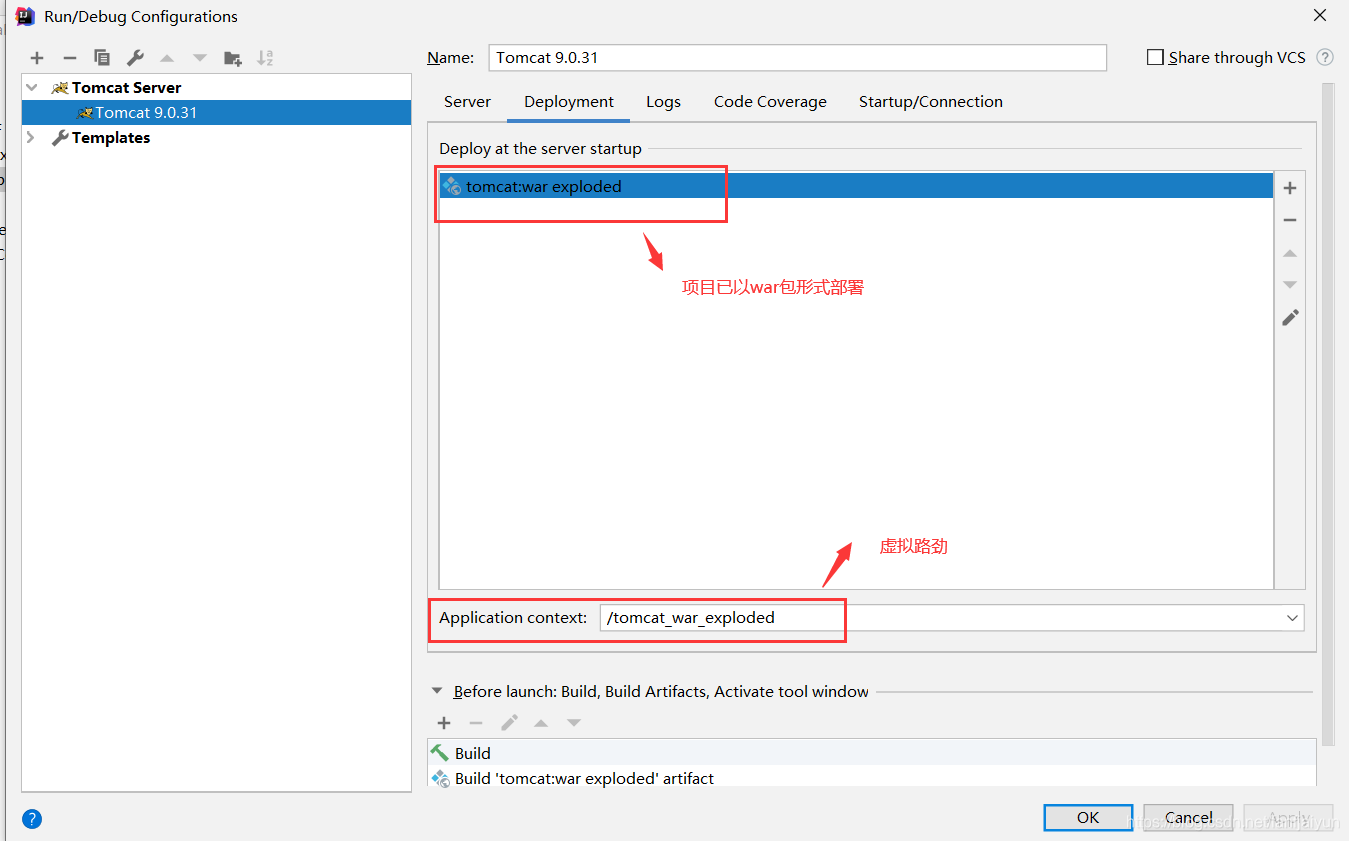
Task: Close the Run/Debug Configurations dialog
Action: (x=1320, y=15)
